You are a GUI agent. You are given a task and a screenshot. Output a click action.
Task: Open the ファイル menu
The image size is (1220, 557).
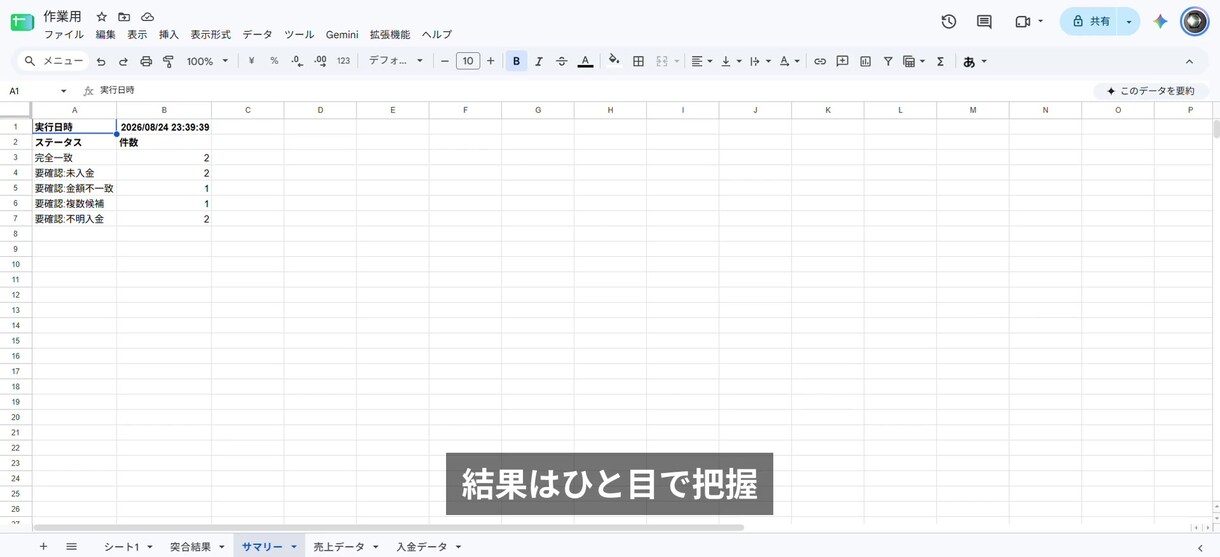64,35
